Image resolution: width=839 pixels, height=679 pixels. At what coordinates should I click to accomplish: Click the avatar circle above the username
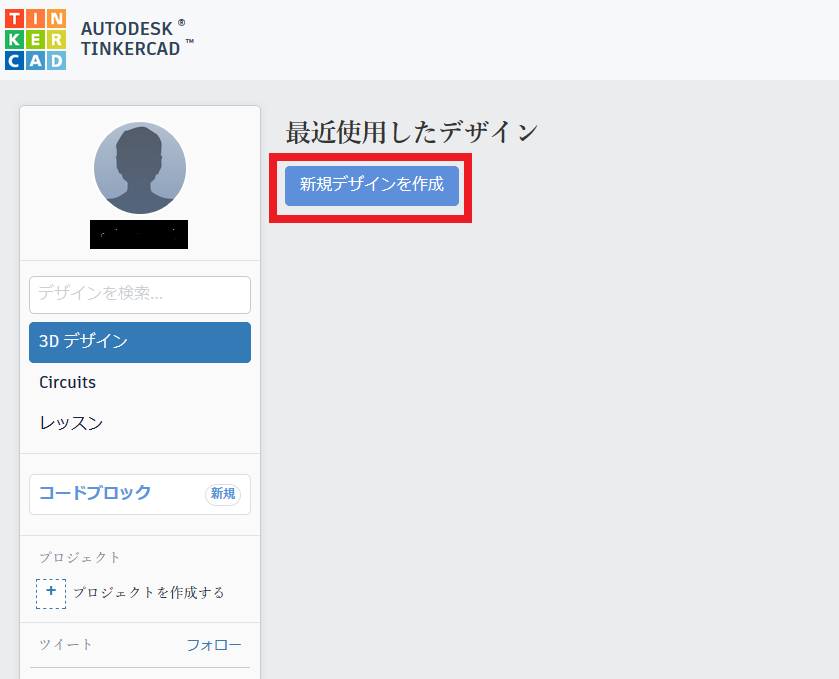139,168
